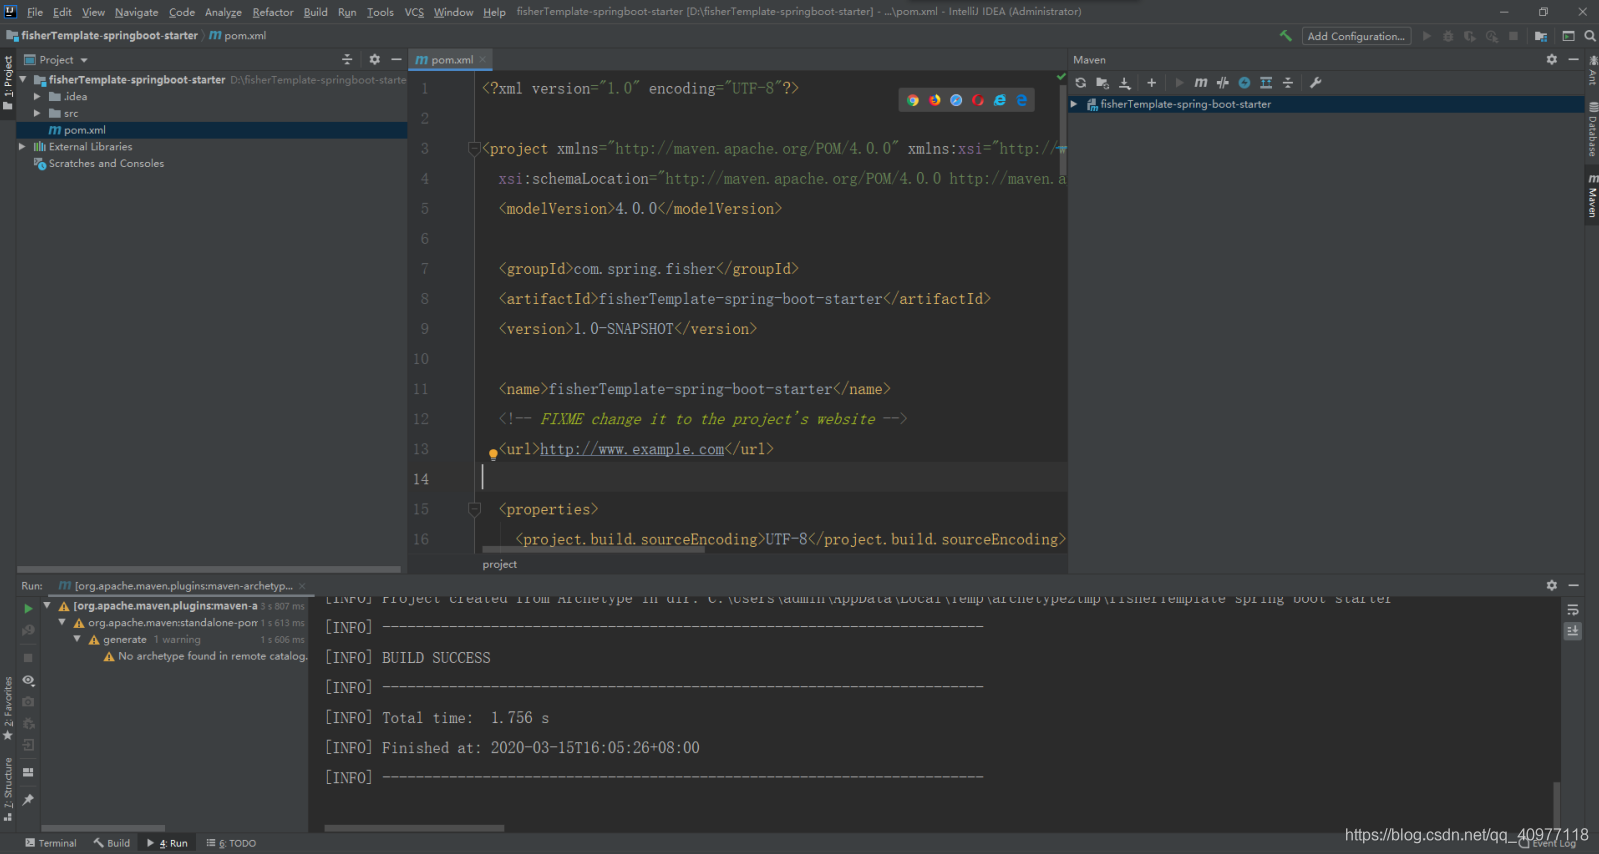Collapse fisherTemplate-springboot-starter project root
The width and height of the screenshot is (1599, 854).
click(x=23, y=80)
